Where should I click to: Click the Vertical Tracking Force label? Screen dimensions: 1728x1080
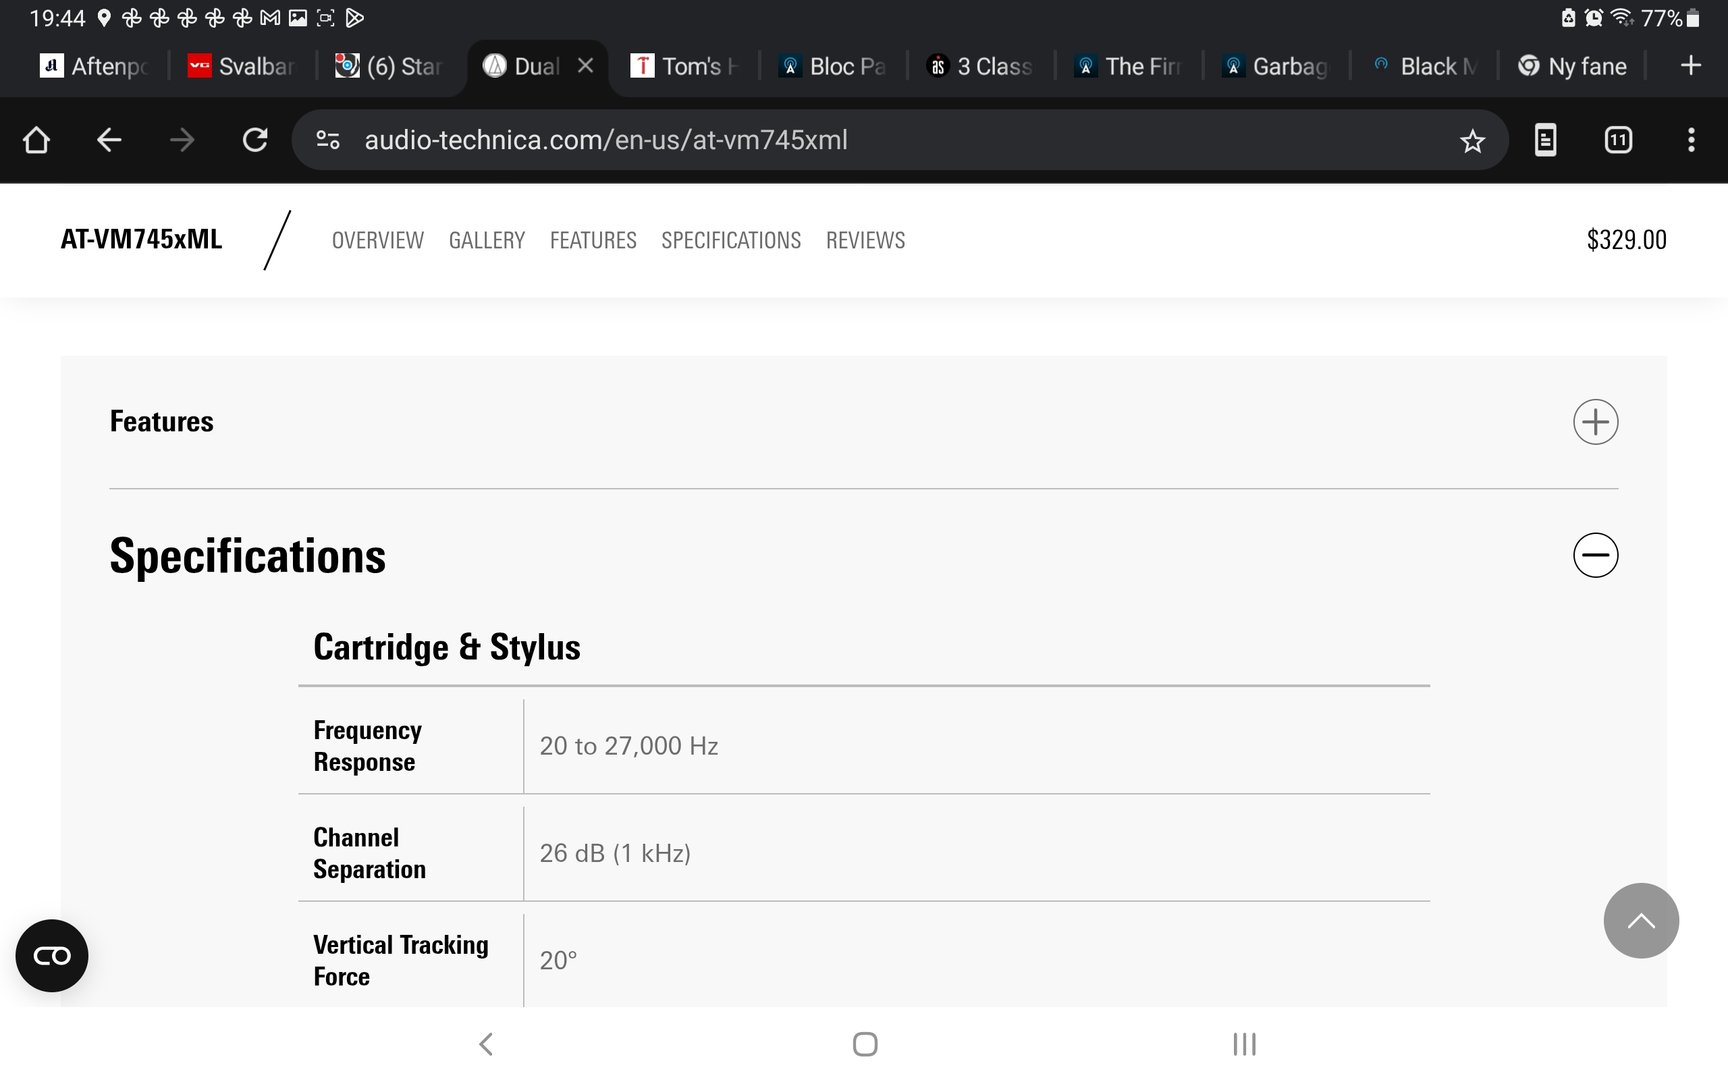coord(401,960)
